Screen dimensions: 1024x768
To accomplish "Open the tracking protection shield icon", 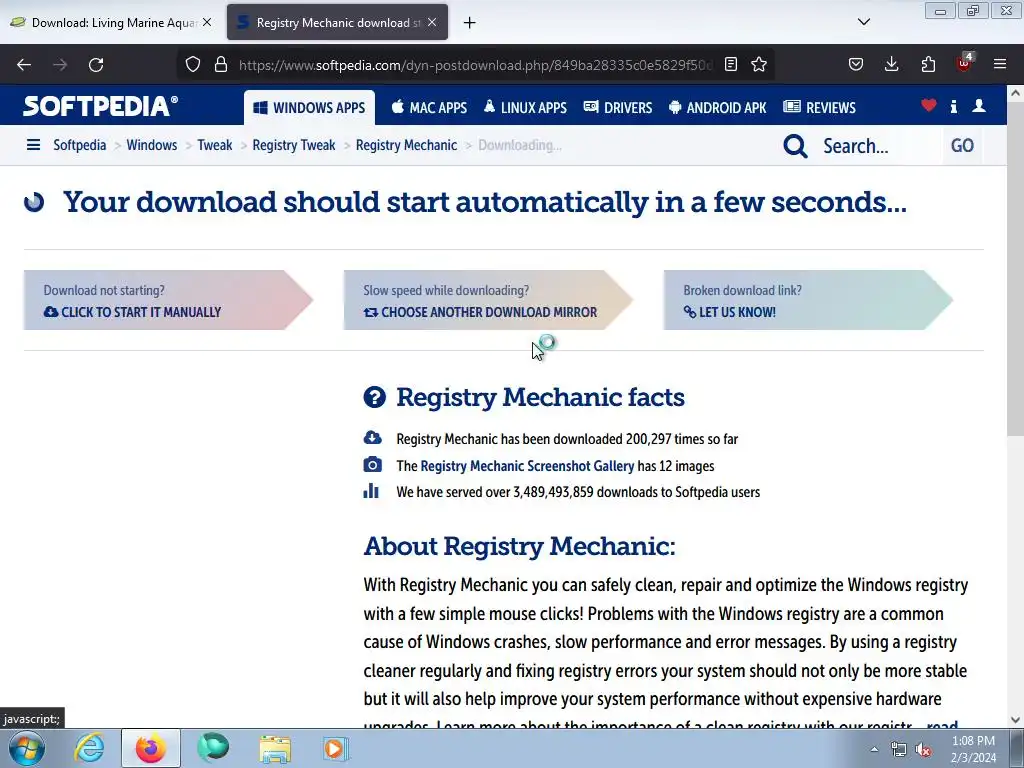I will pos(193,64).
